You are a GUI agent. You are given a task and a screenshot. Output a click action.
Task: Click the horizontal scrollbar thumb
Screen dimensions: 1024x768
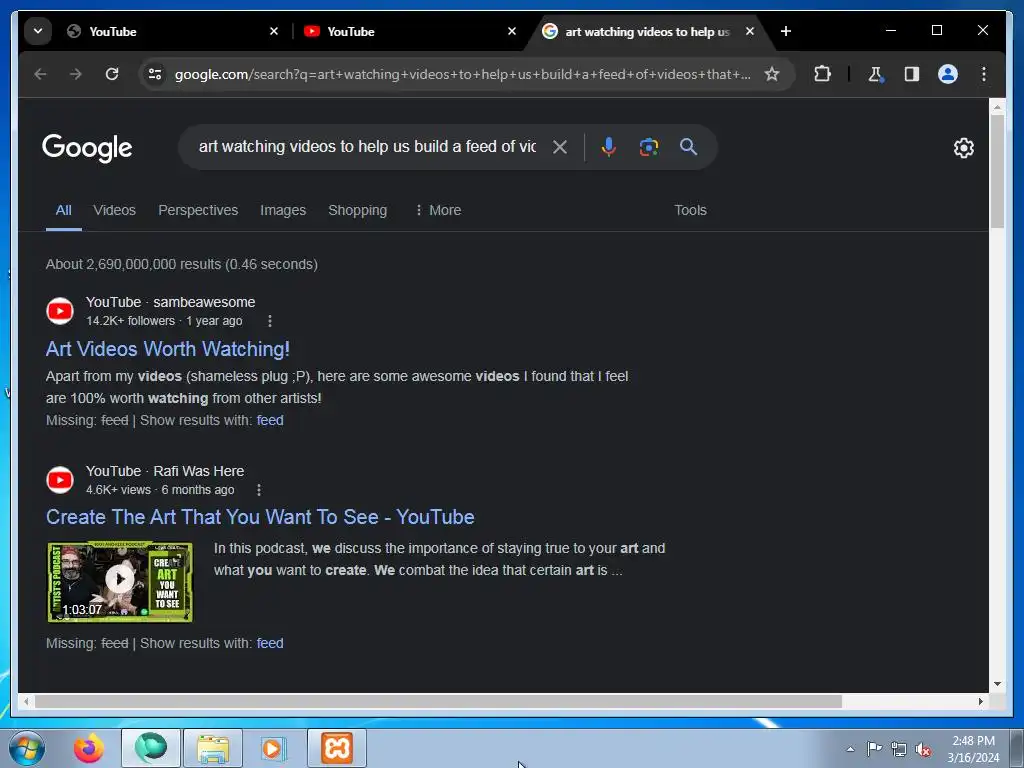coord(438,701)
